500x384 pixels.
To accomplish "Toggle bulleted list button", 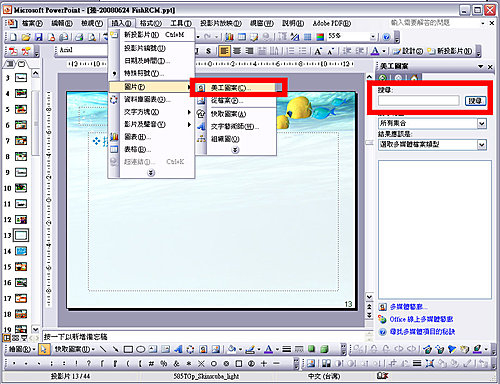I will click(x=302, y=51).
